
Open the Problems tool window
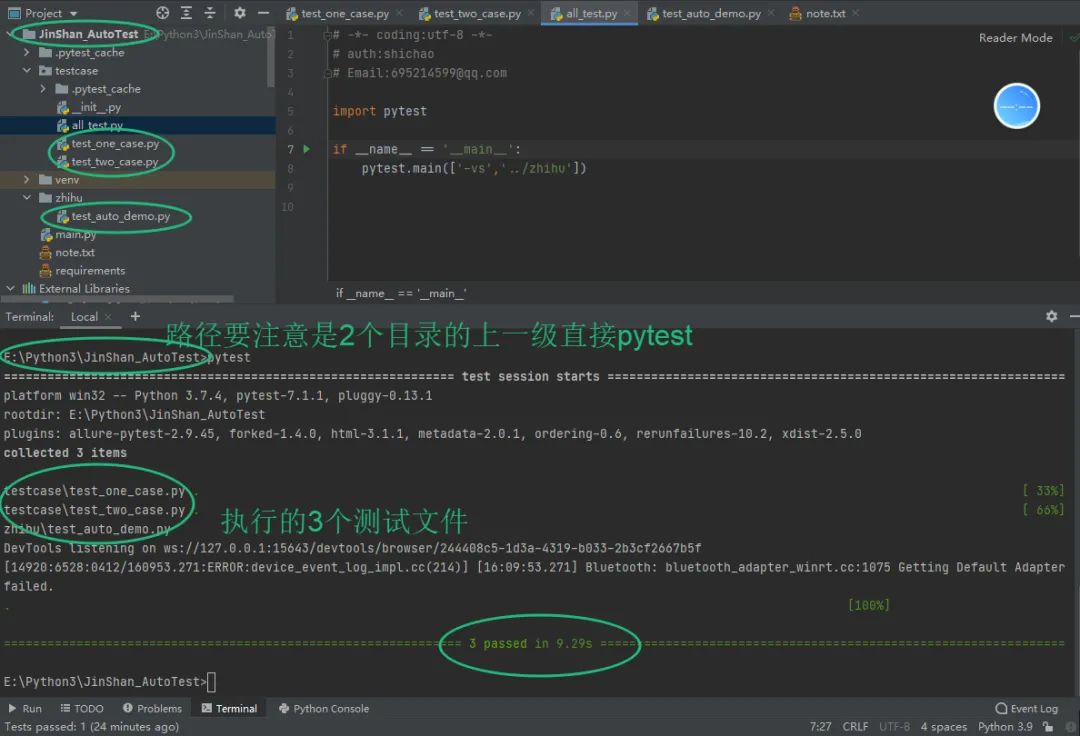tap(152, 708)
